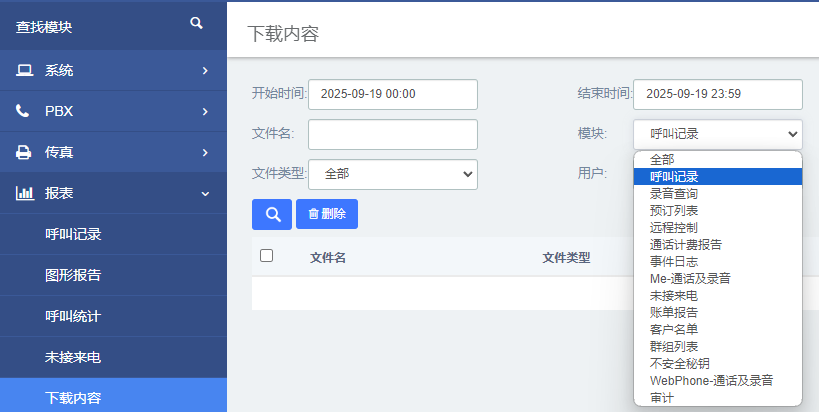Click the blue search button

point(271,214)
